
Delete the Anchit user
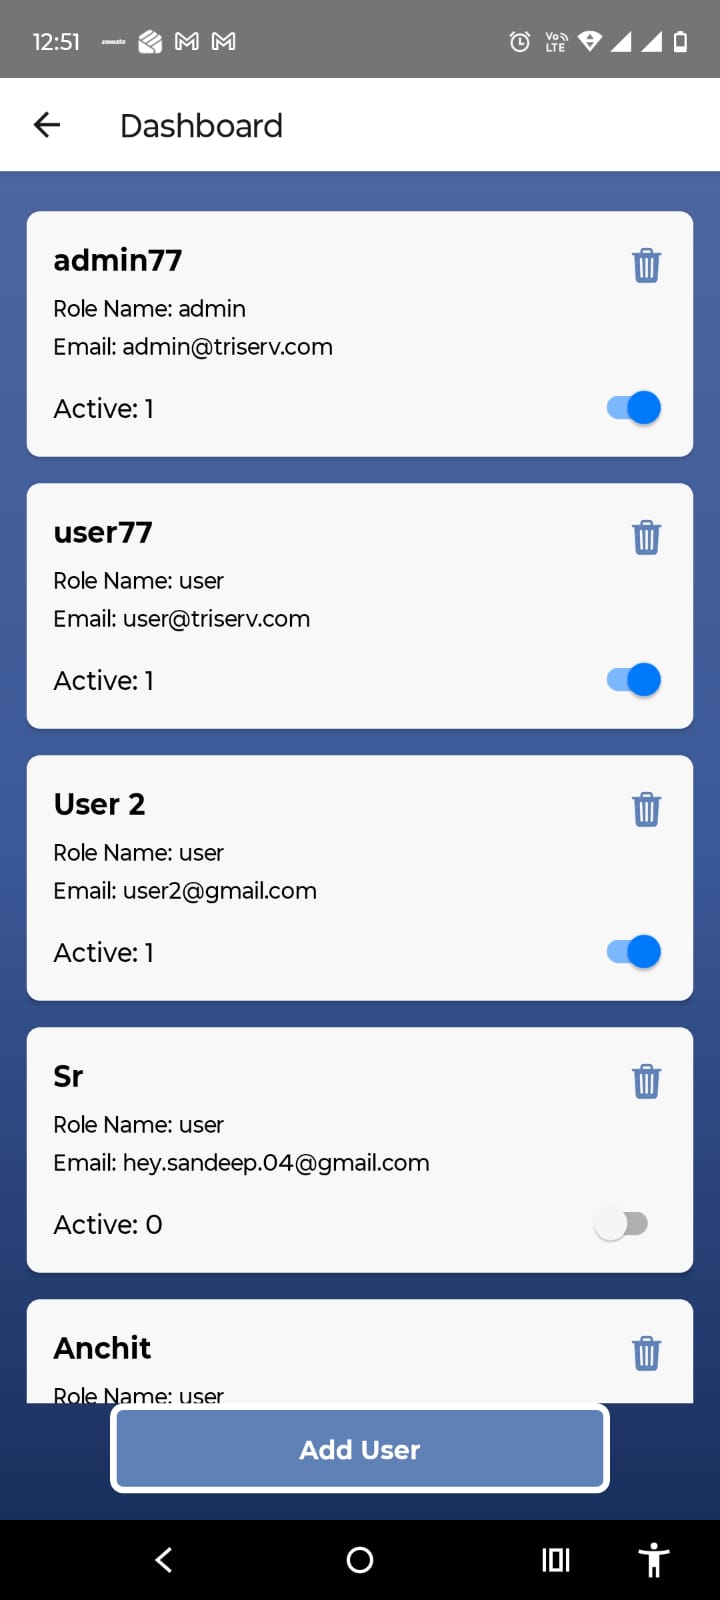[x=646, y=1353]
